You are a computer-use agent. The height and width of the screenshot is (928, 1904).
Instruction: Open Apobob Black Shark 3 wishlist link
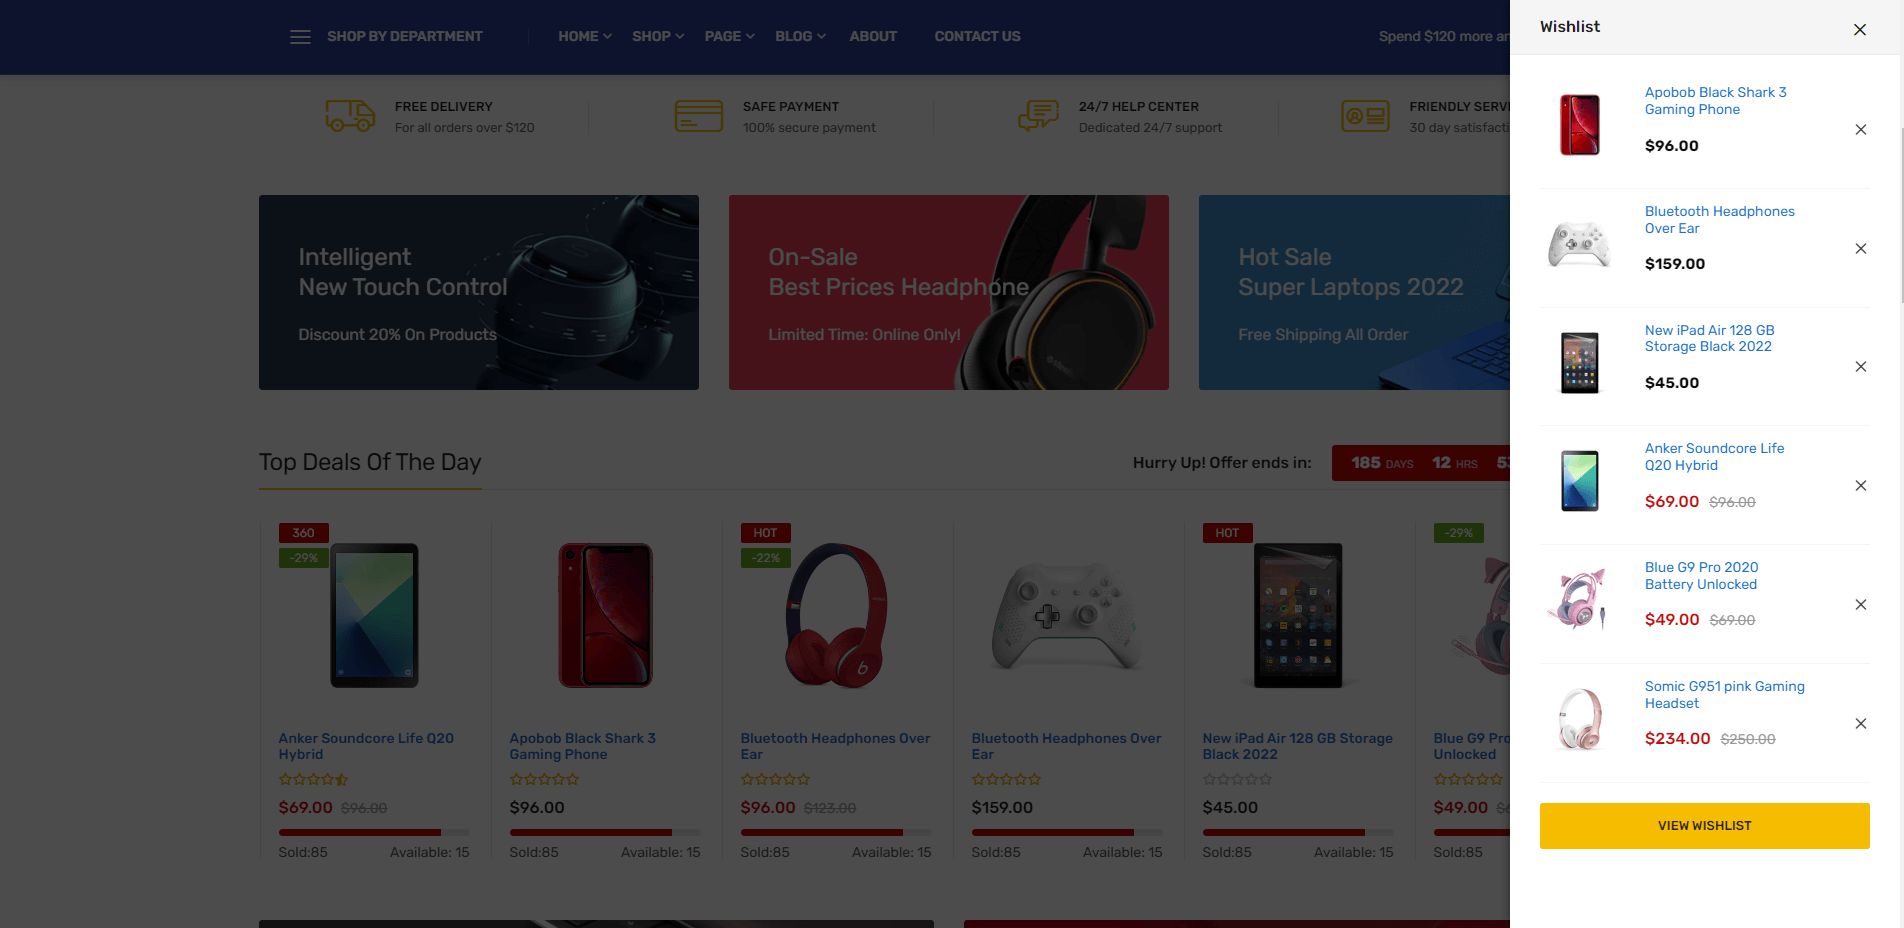pos(1715,101)
